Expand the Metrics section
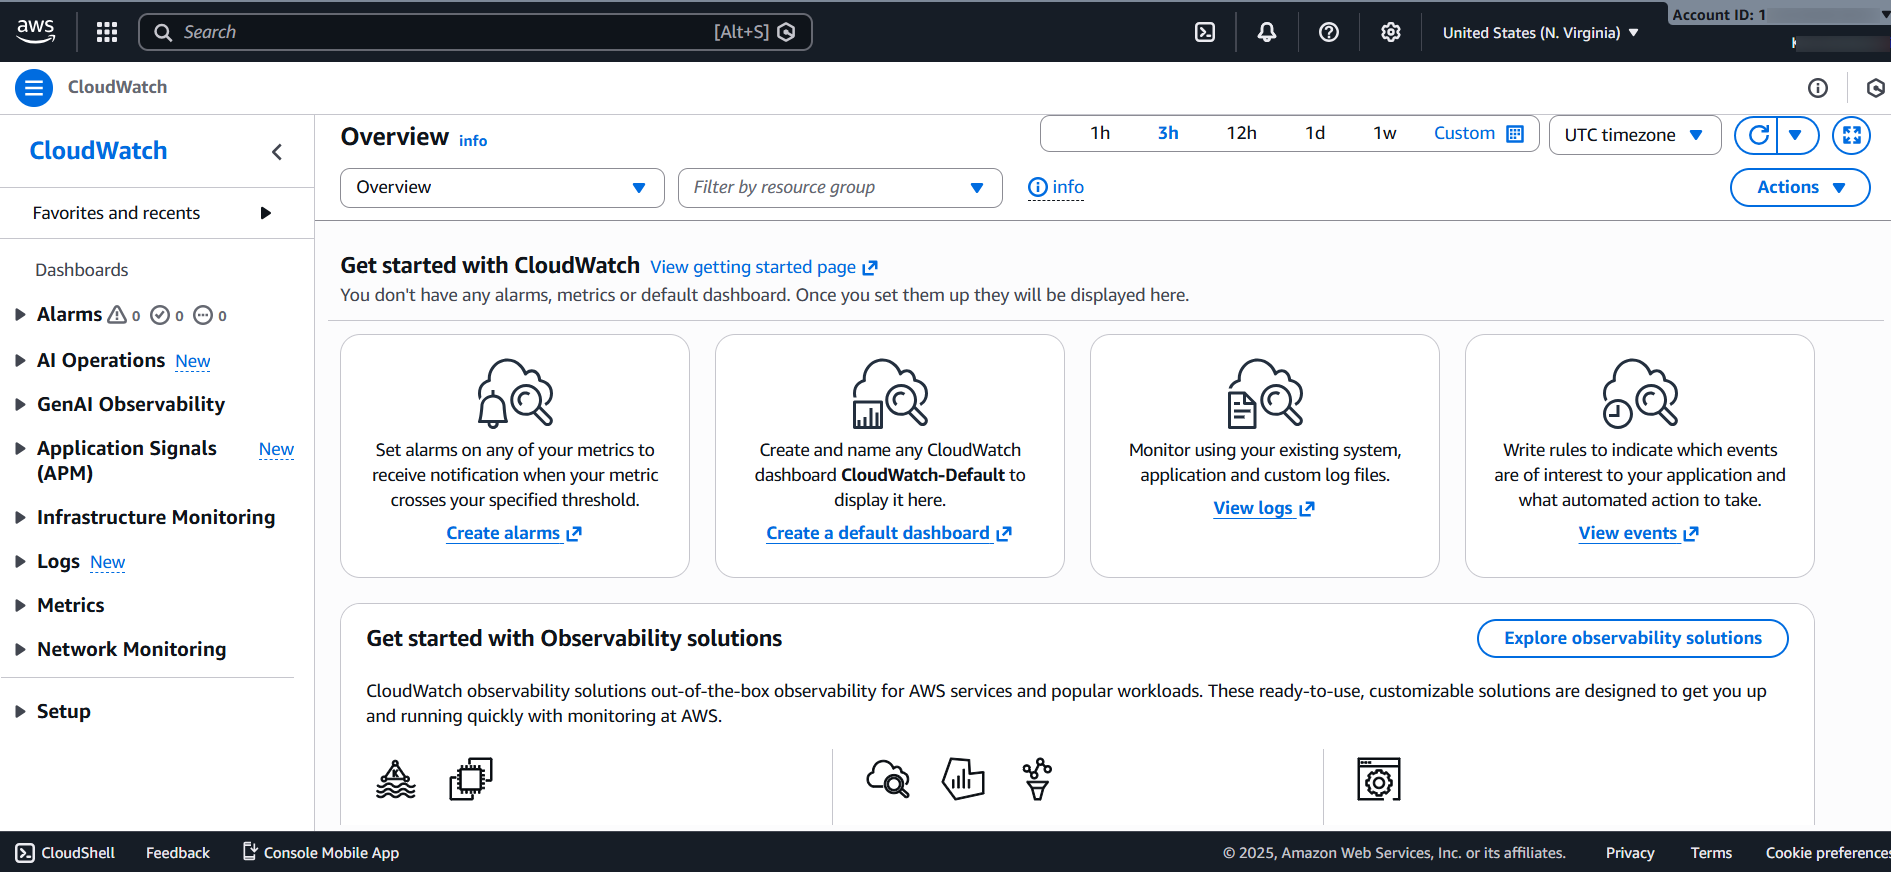Viewport: 1891px width, 872px height. tap(20, 605)
